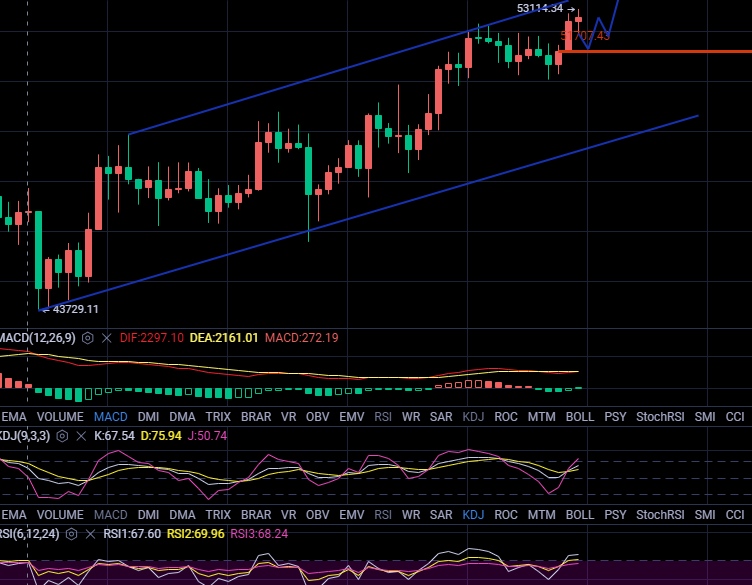
Task: Select VOLUME in the indicator row above RSI panel
Action: pos(60,515)
